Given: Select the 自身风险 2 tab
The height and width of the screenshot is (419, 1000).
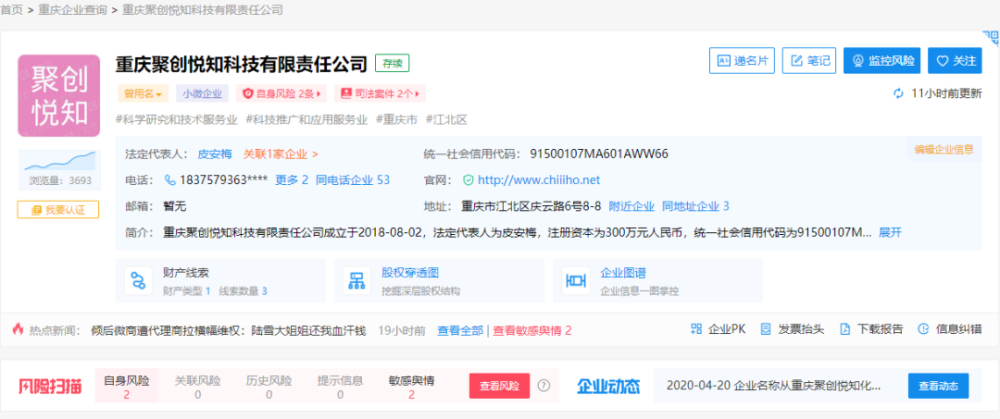Looking at the screenshot, I should 126,386.
